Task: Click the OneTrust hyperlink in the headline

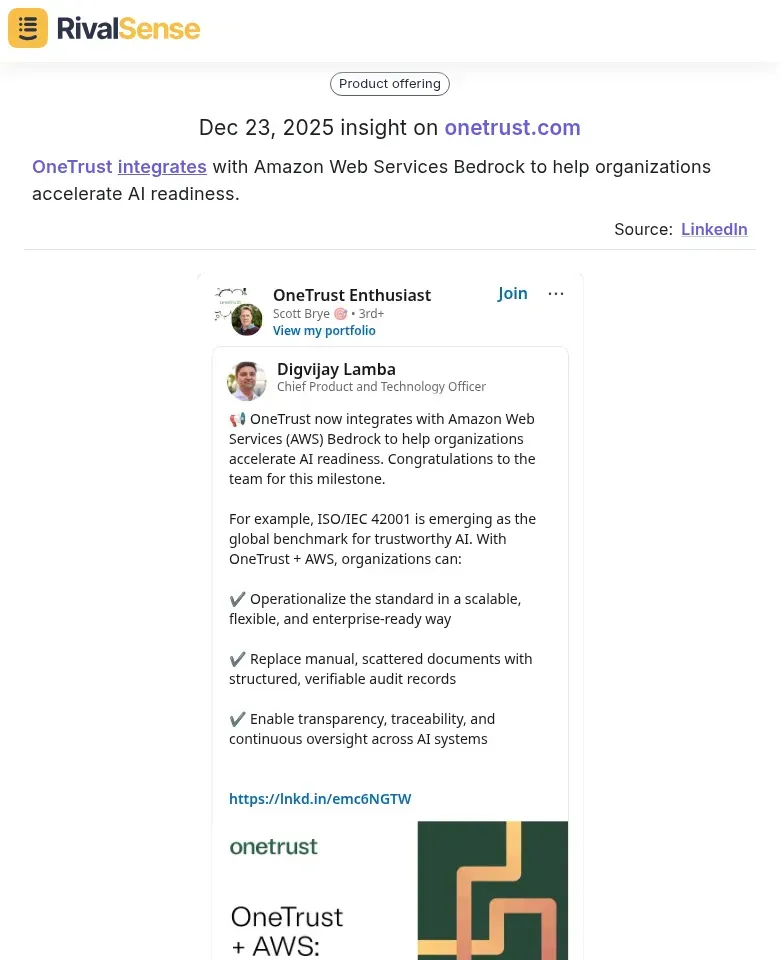Action: click(65, 167)
